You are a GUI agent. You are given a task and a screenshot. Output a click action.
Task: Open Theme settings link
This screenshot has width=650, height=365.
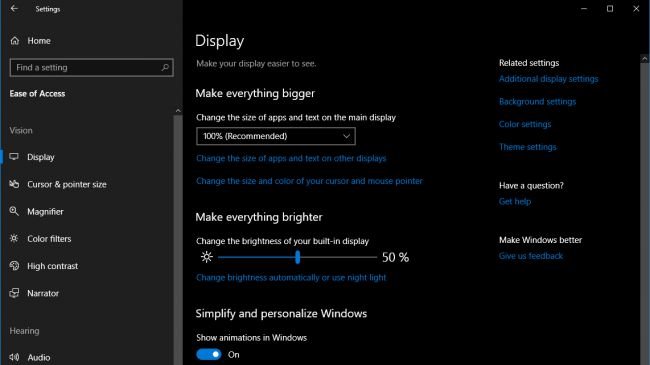[527, 147]
